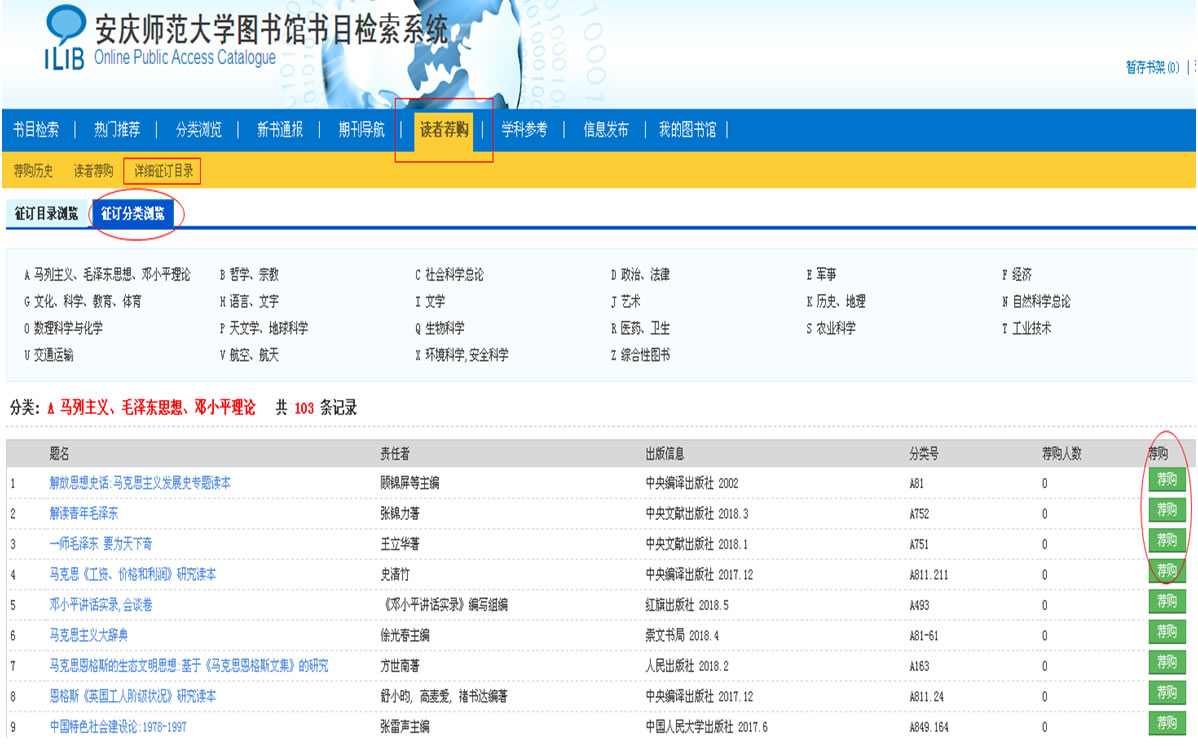Choose category I 文学
This screenshot has width=1198, height=751.
[430, 301]
